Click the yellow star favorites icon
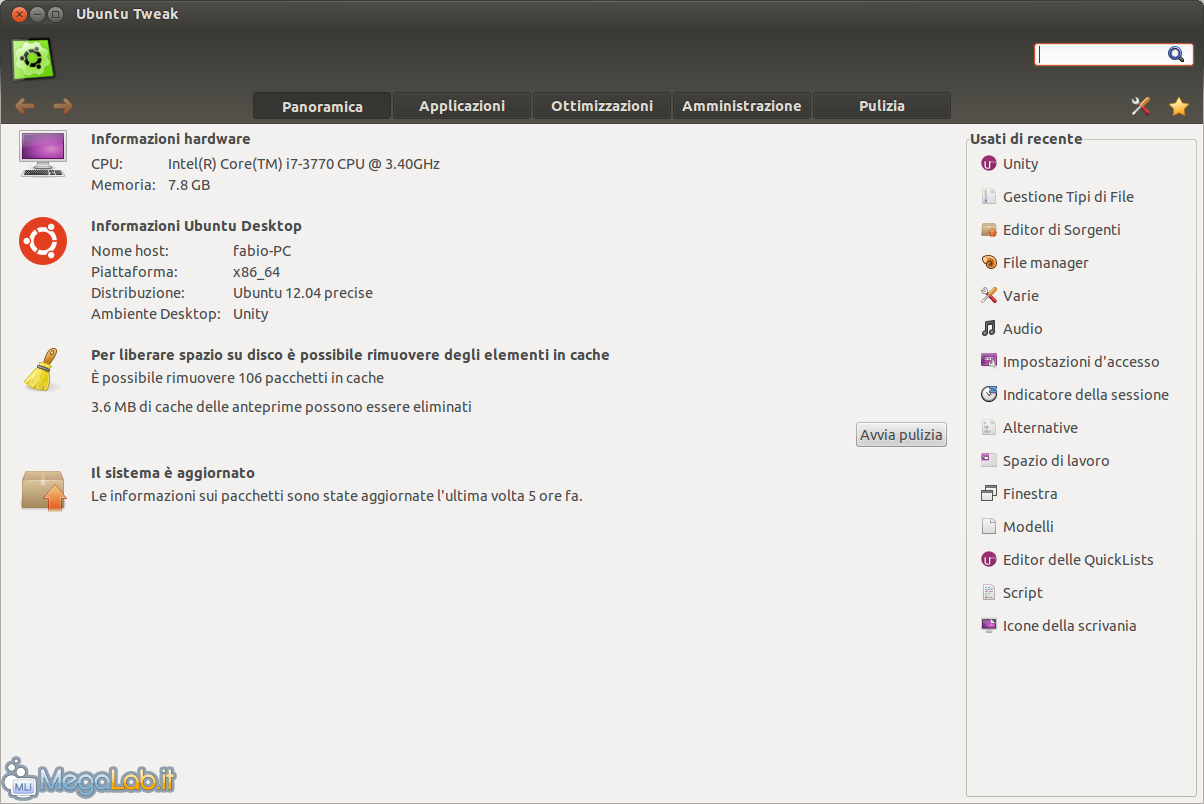Screen dimensions: 1204x804 [1179, 106]
